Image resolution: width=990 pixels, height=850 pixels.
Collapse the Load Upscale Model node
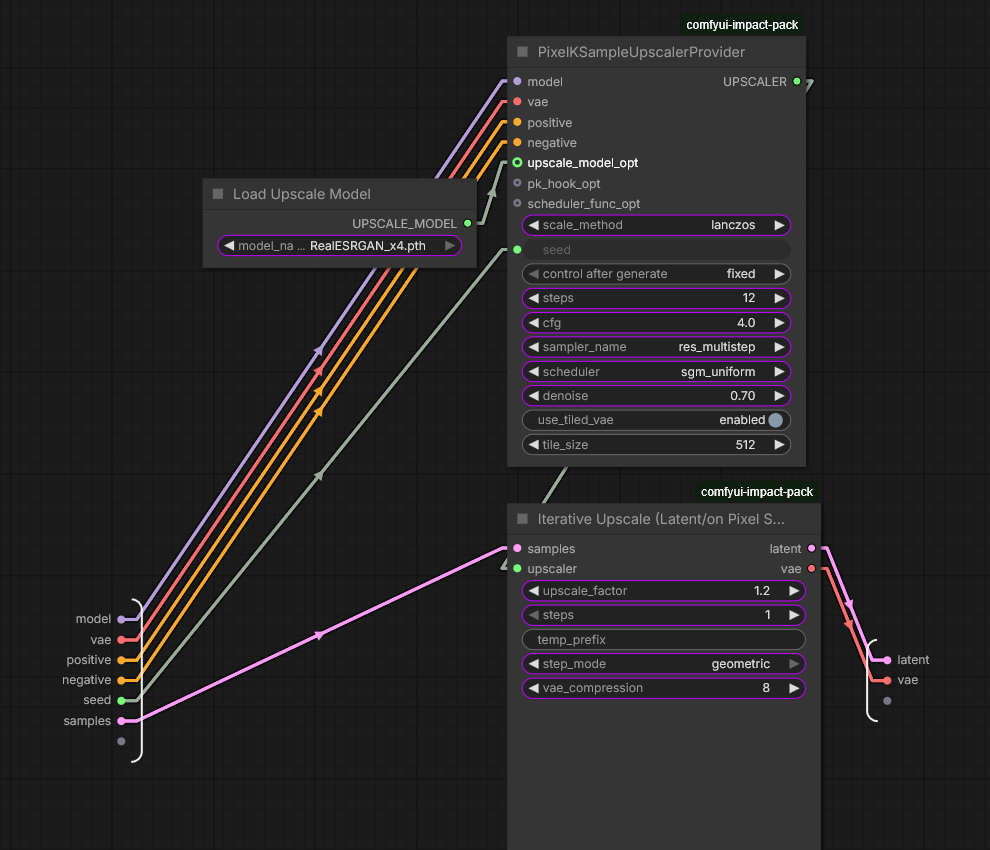click(218, 194)
